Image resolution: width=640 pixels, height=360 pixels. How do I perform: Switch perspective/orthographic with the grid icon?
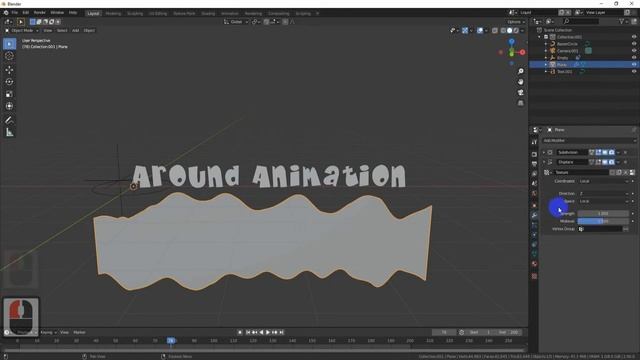pyautogui.click(x=521, y=103)
